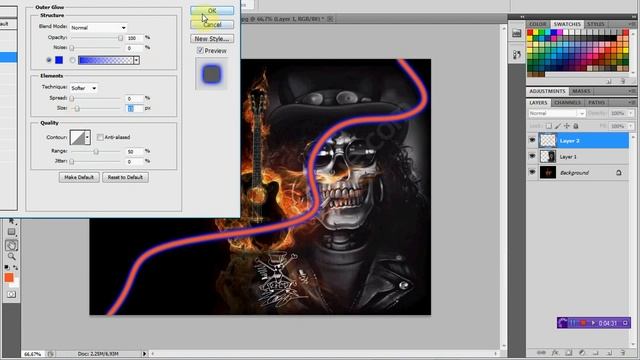Viewport: 640px width, 360px height.
Task: Toggle the Preview checkbox
Action: coord(200,51)
